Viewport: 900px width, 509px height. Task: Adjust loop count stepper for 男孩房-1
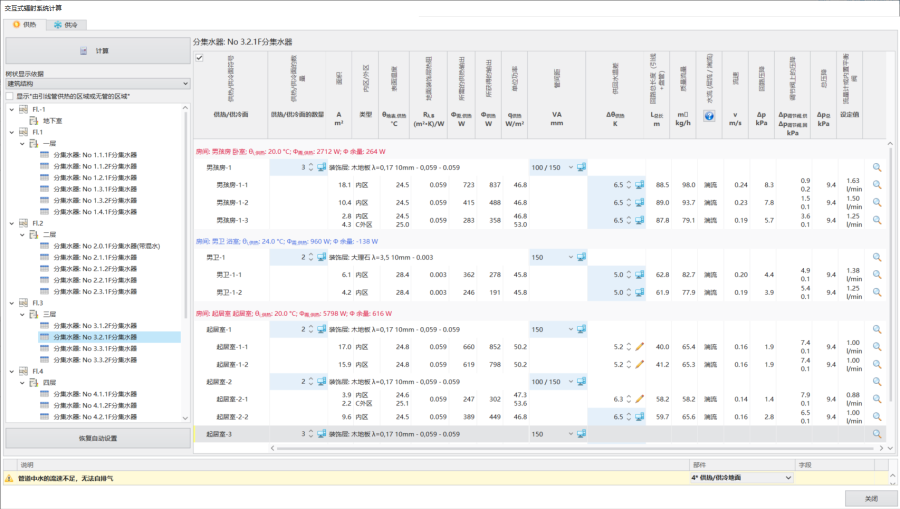[311, 168]
